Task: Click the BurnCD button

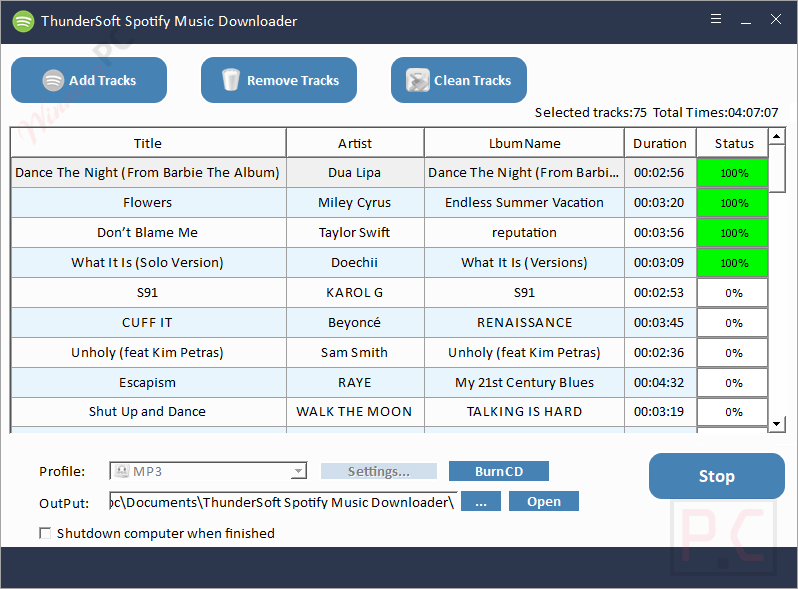Action: pos(499,471)
